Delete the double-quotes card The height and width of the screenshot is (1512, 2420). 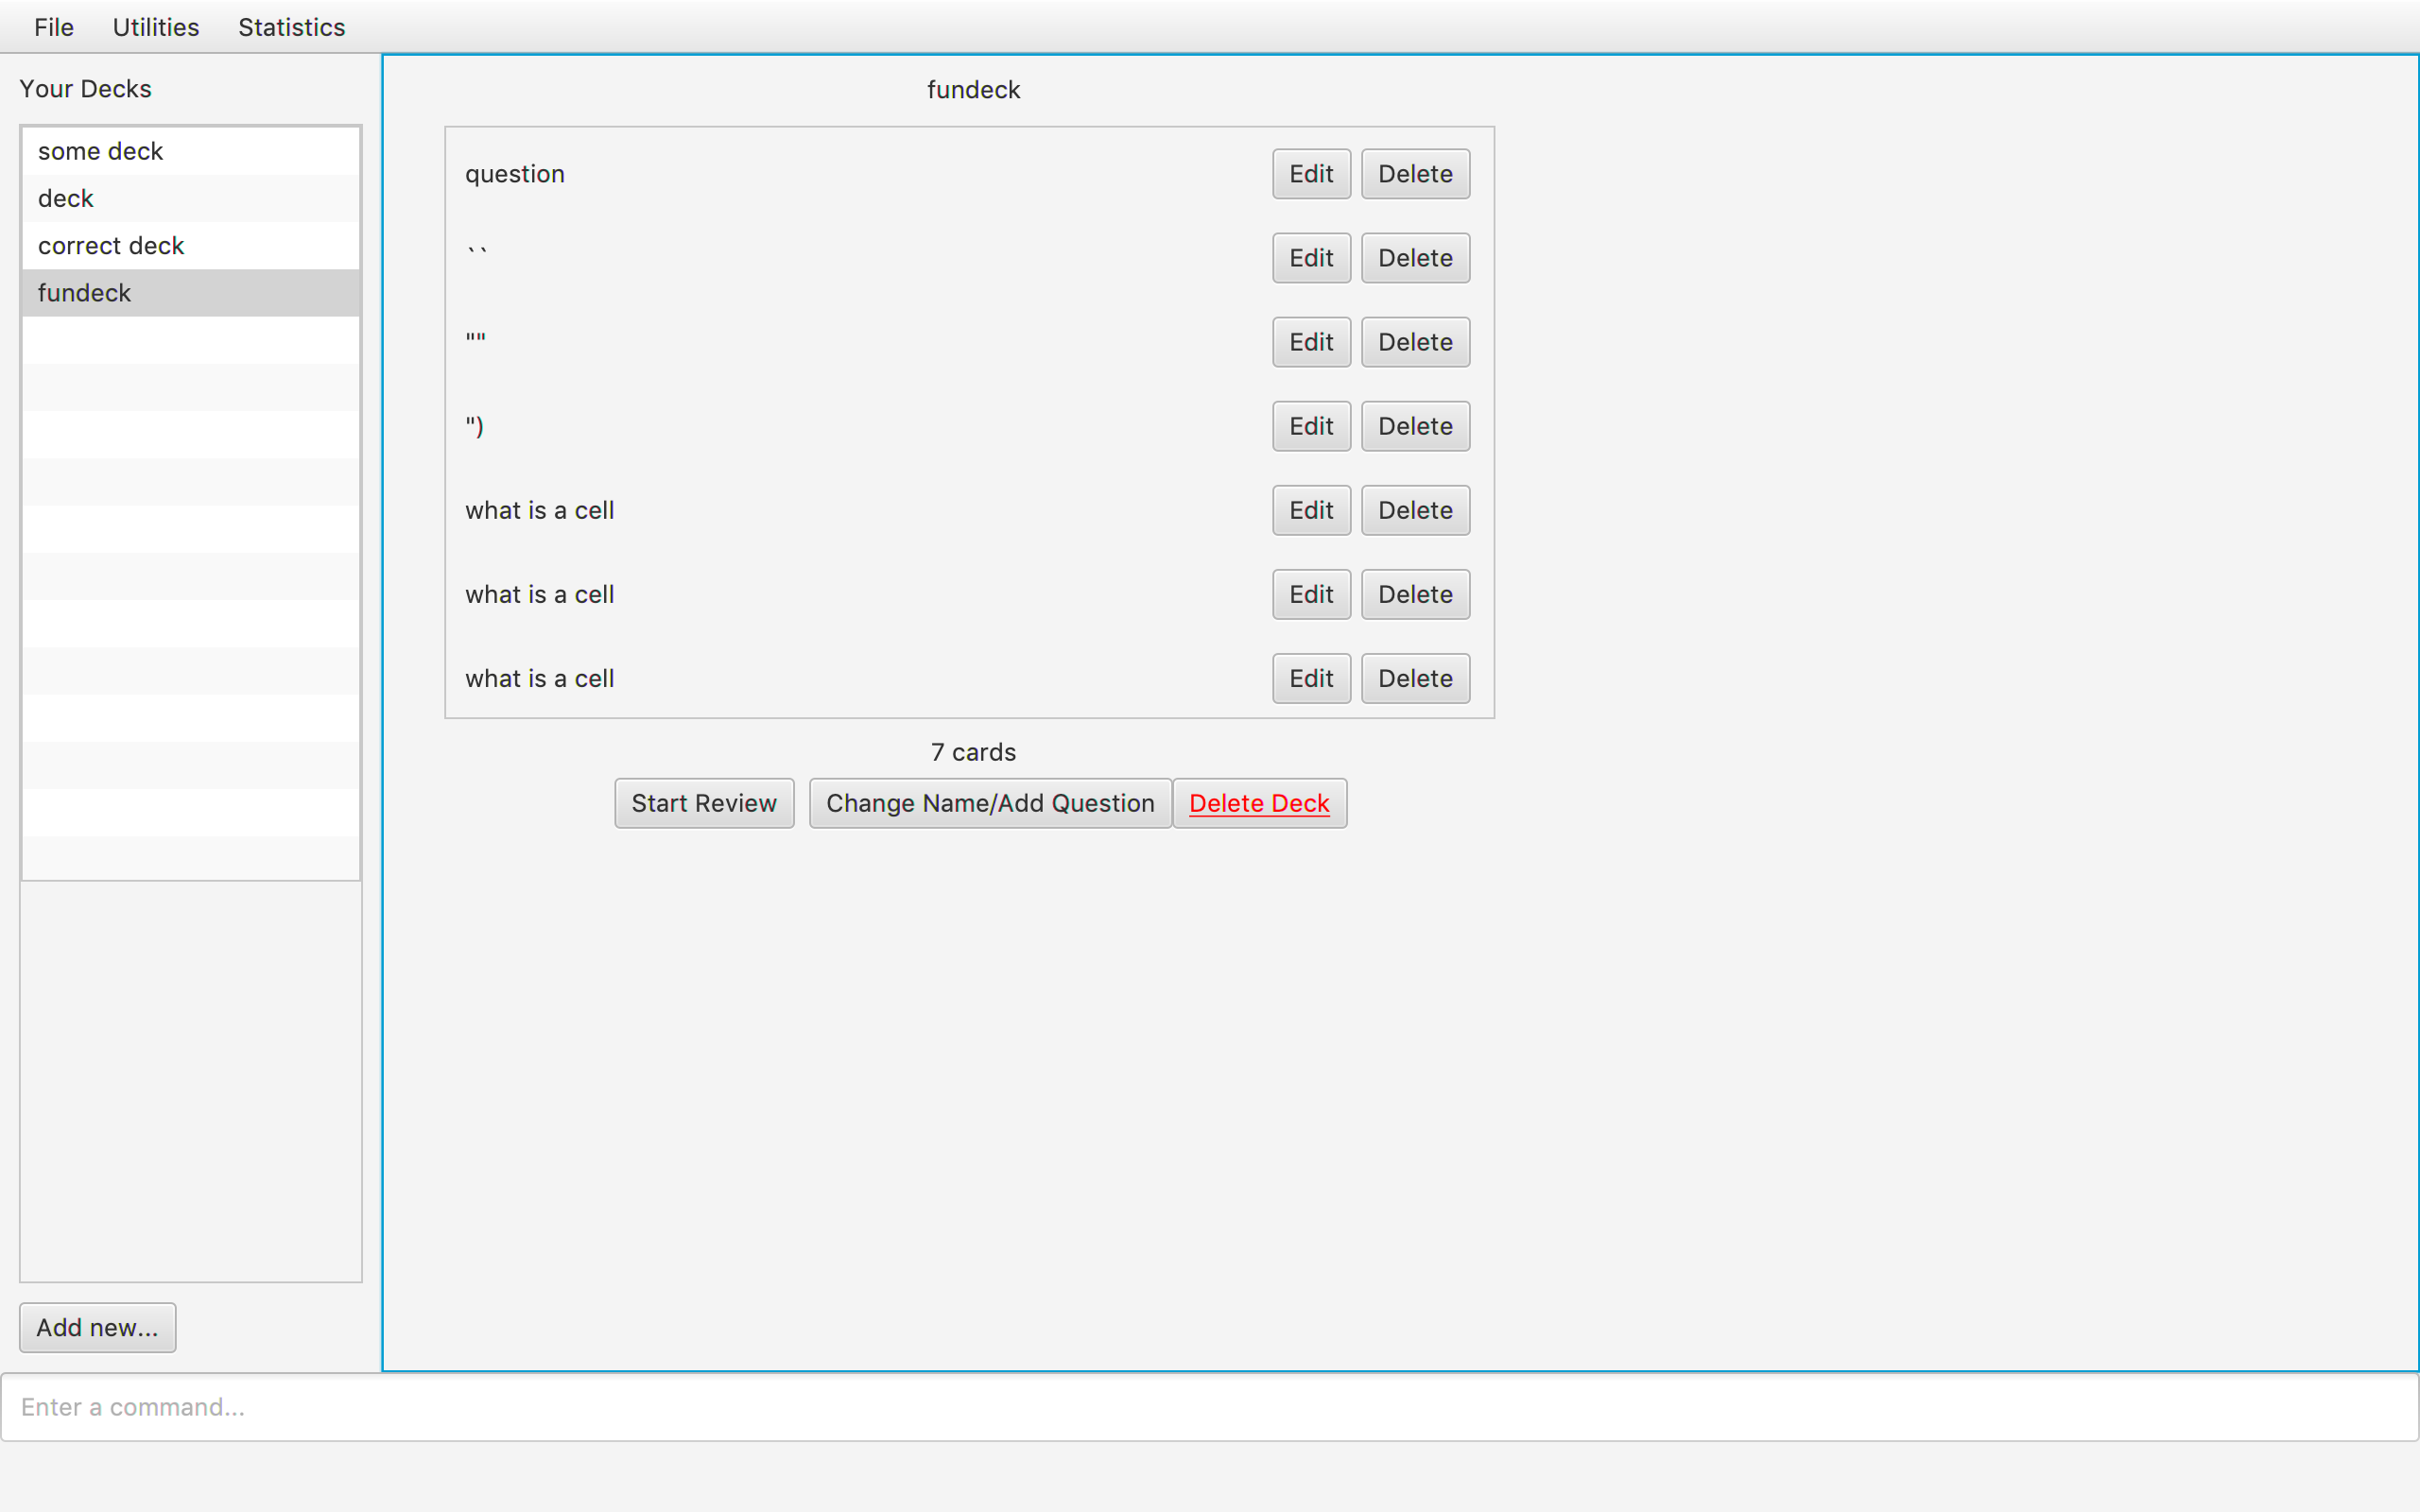[x=1414, y=342]
